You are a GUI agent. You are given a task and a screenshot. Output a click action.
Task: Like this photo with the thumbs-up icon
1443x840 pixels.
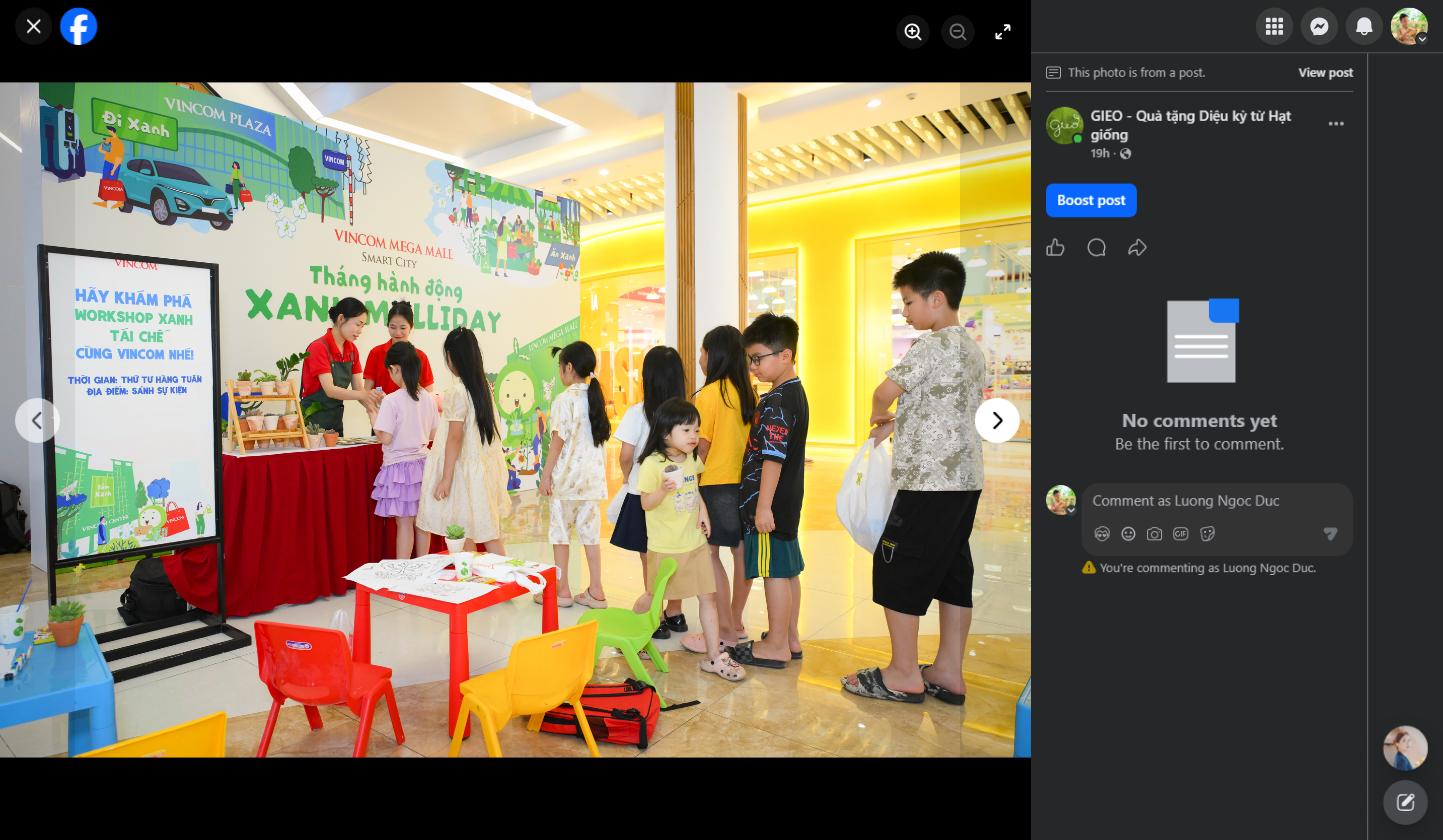click(x=1055, y=248)
